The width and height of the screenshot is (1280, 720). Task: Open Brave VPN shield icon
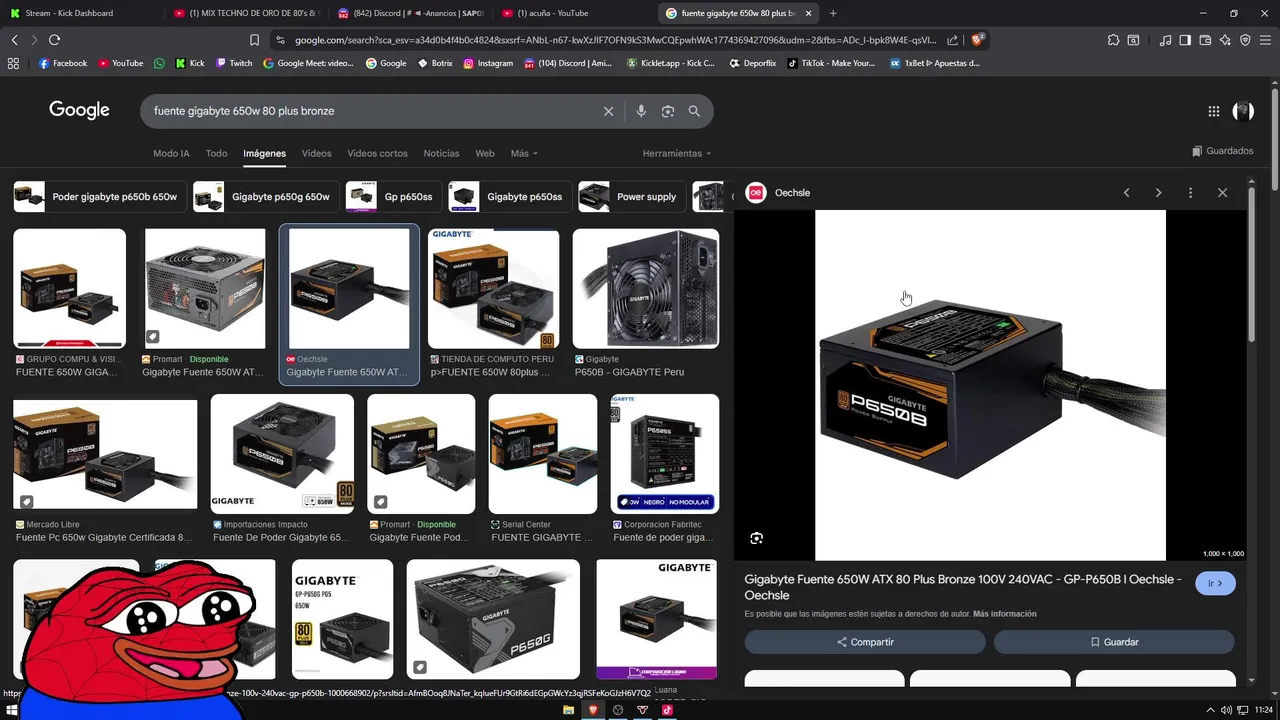(1245, 40)
